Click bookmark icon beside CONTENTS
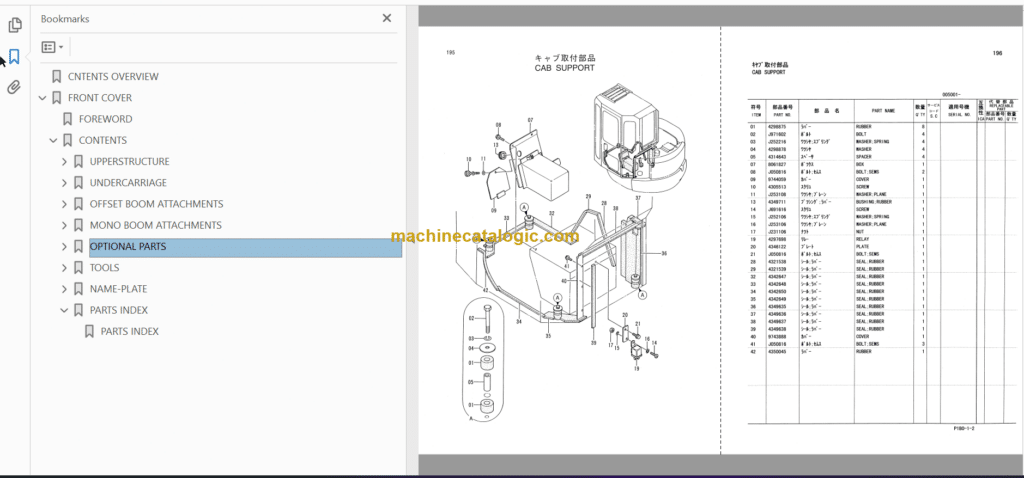Viewport: 1024px width, 478px height. 67,140
